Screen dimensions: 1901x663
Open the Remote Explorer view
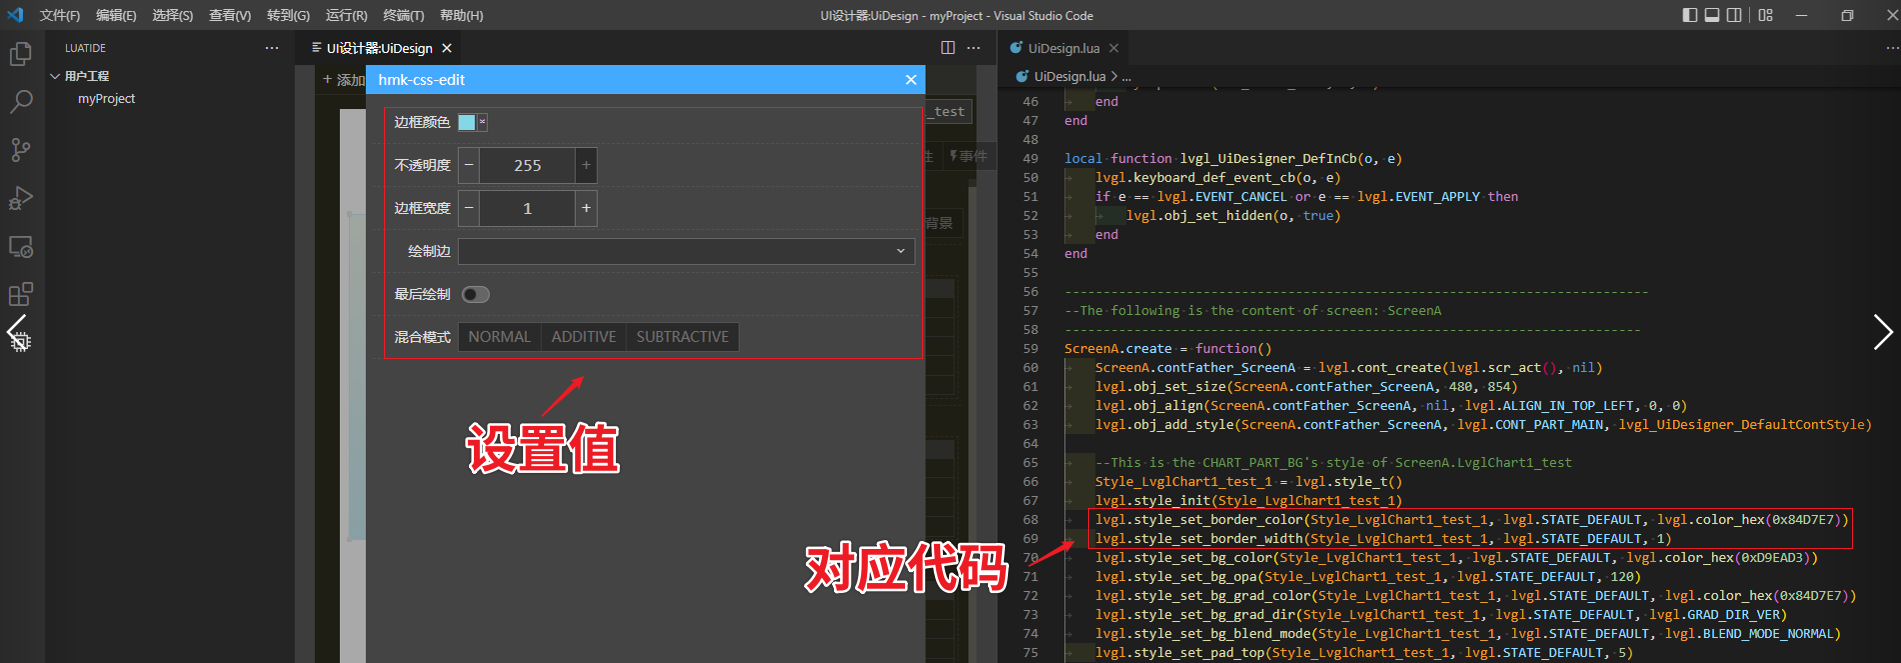[21, 246]
